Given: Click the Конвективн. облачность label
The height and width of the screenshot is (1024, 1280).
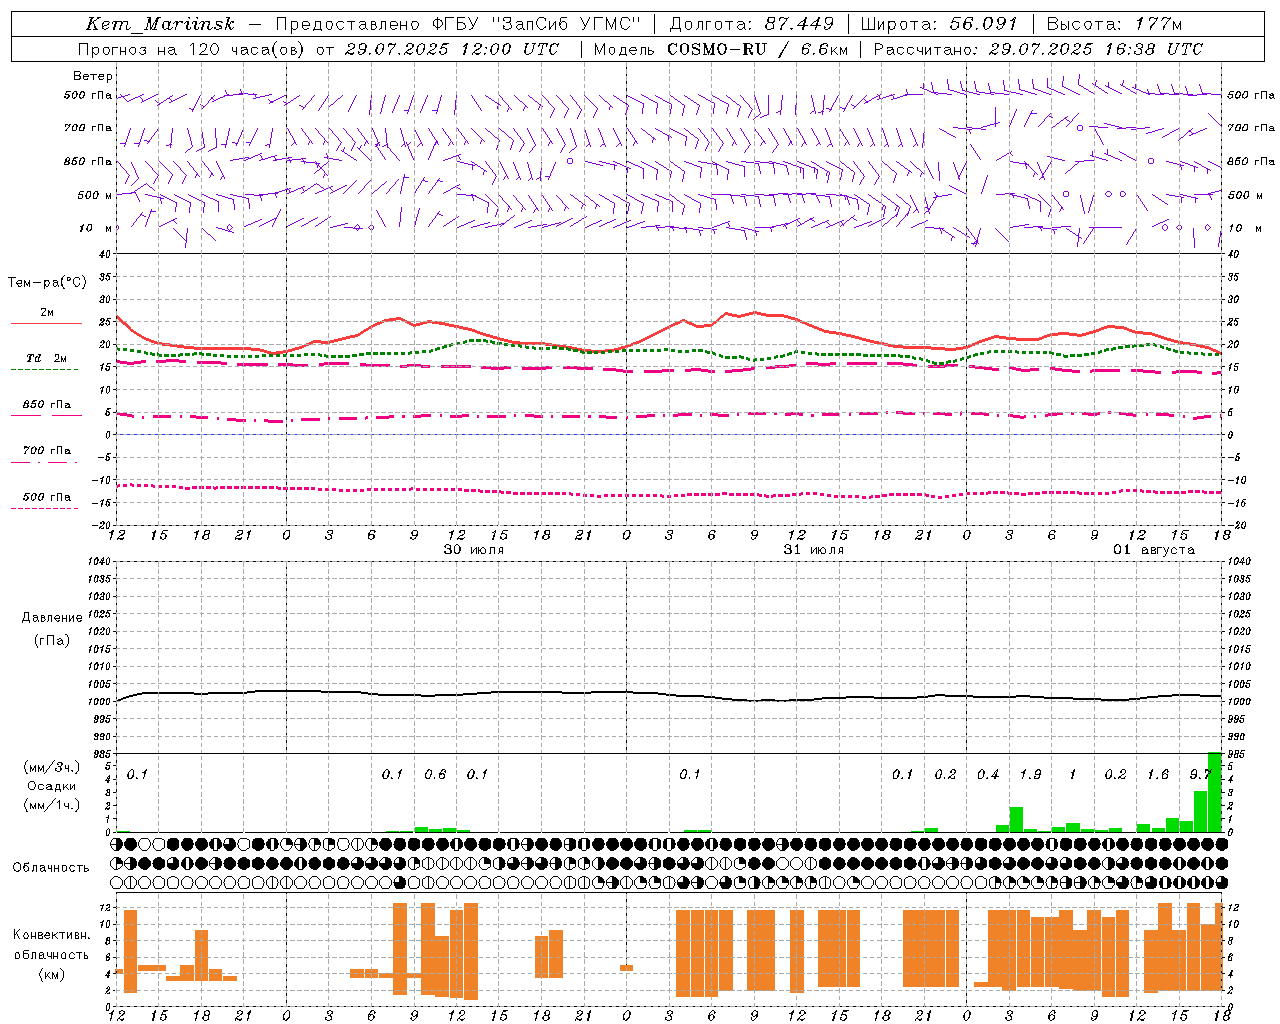Looking at the screenshot, I should 52,945.
